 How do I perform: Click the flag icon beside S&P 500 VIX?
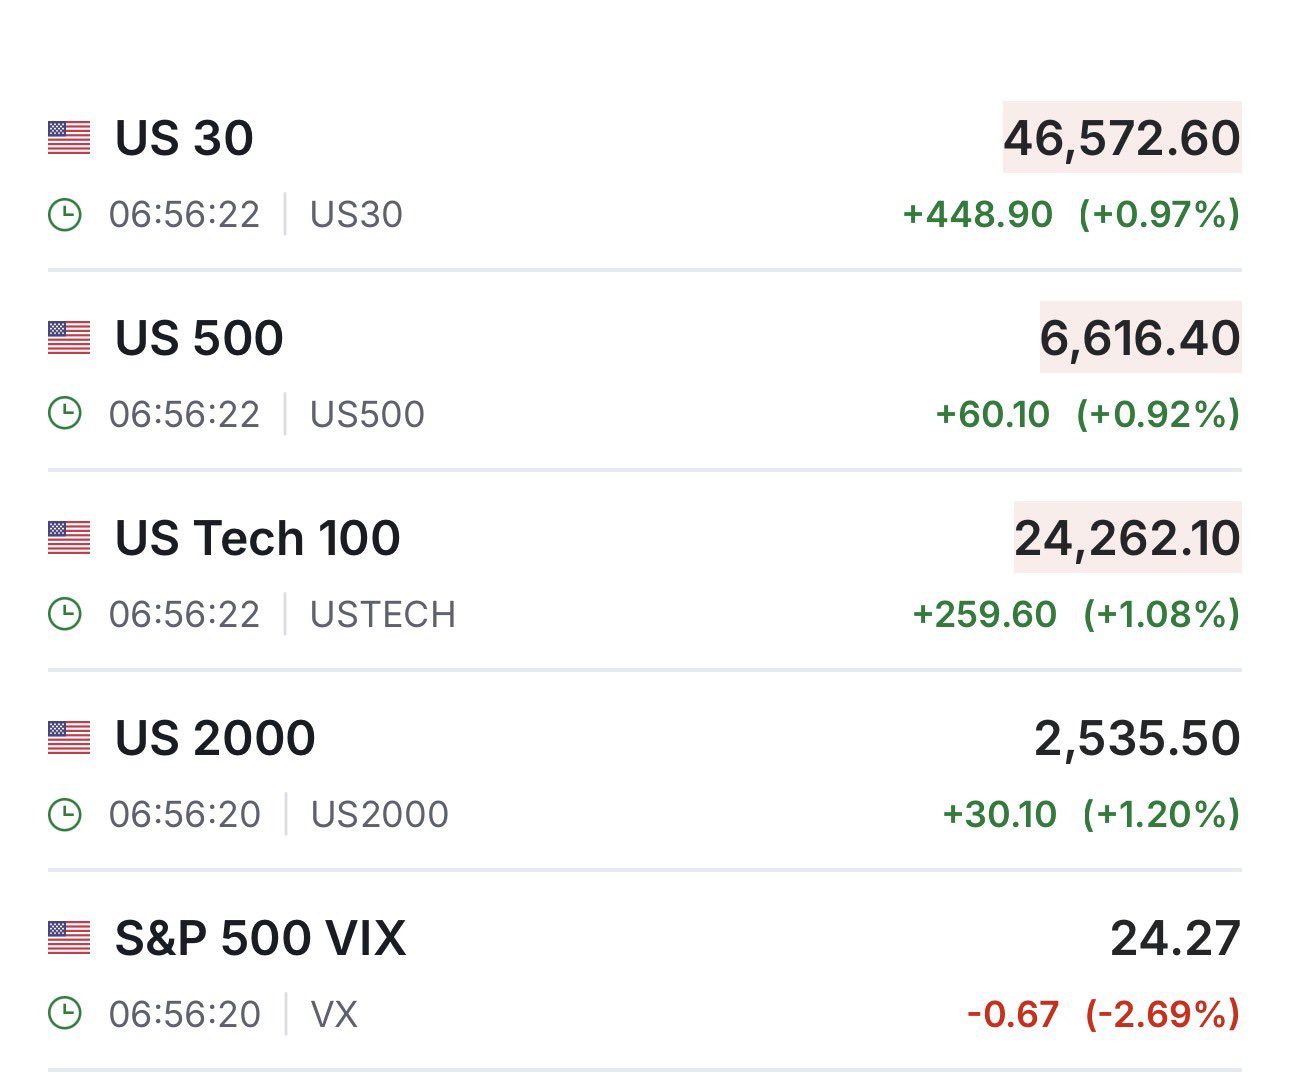click(x=69, y=938)
